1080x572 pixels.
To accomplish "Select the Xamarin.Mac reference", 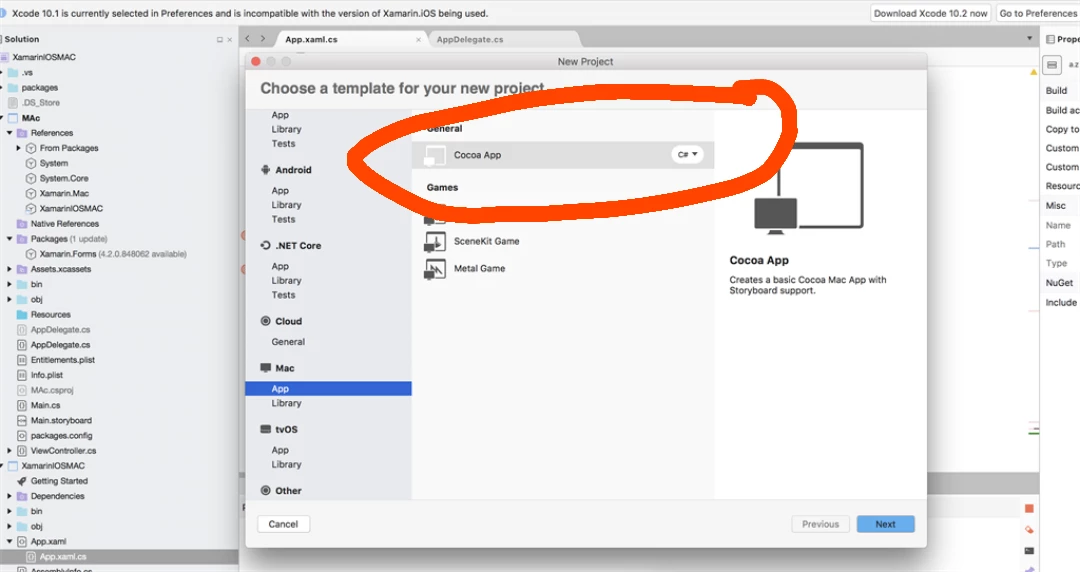I will pyautogui.click(x=64, y=194).
